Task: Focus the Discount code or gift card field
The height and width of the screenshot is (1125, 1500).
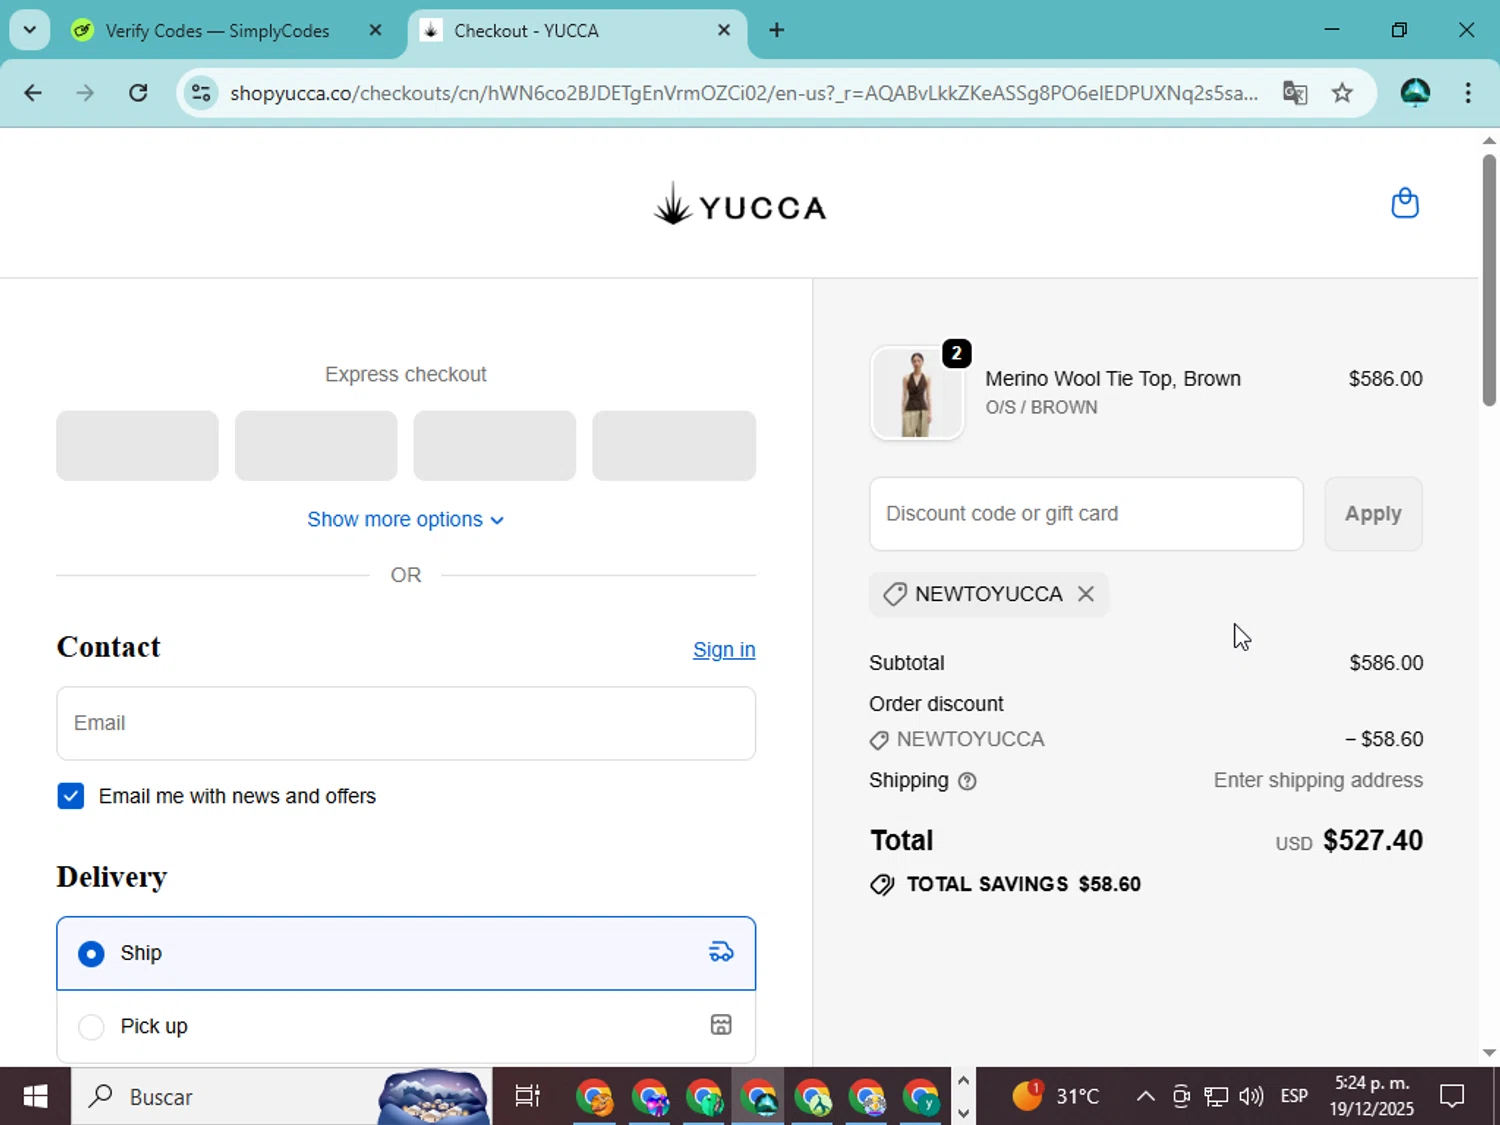Action: [1086, 514]
